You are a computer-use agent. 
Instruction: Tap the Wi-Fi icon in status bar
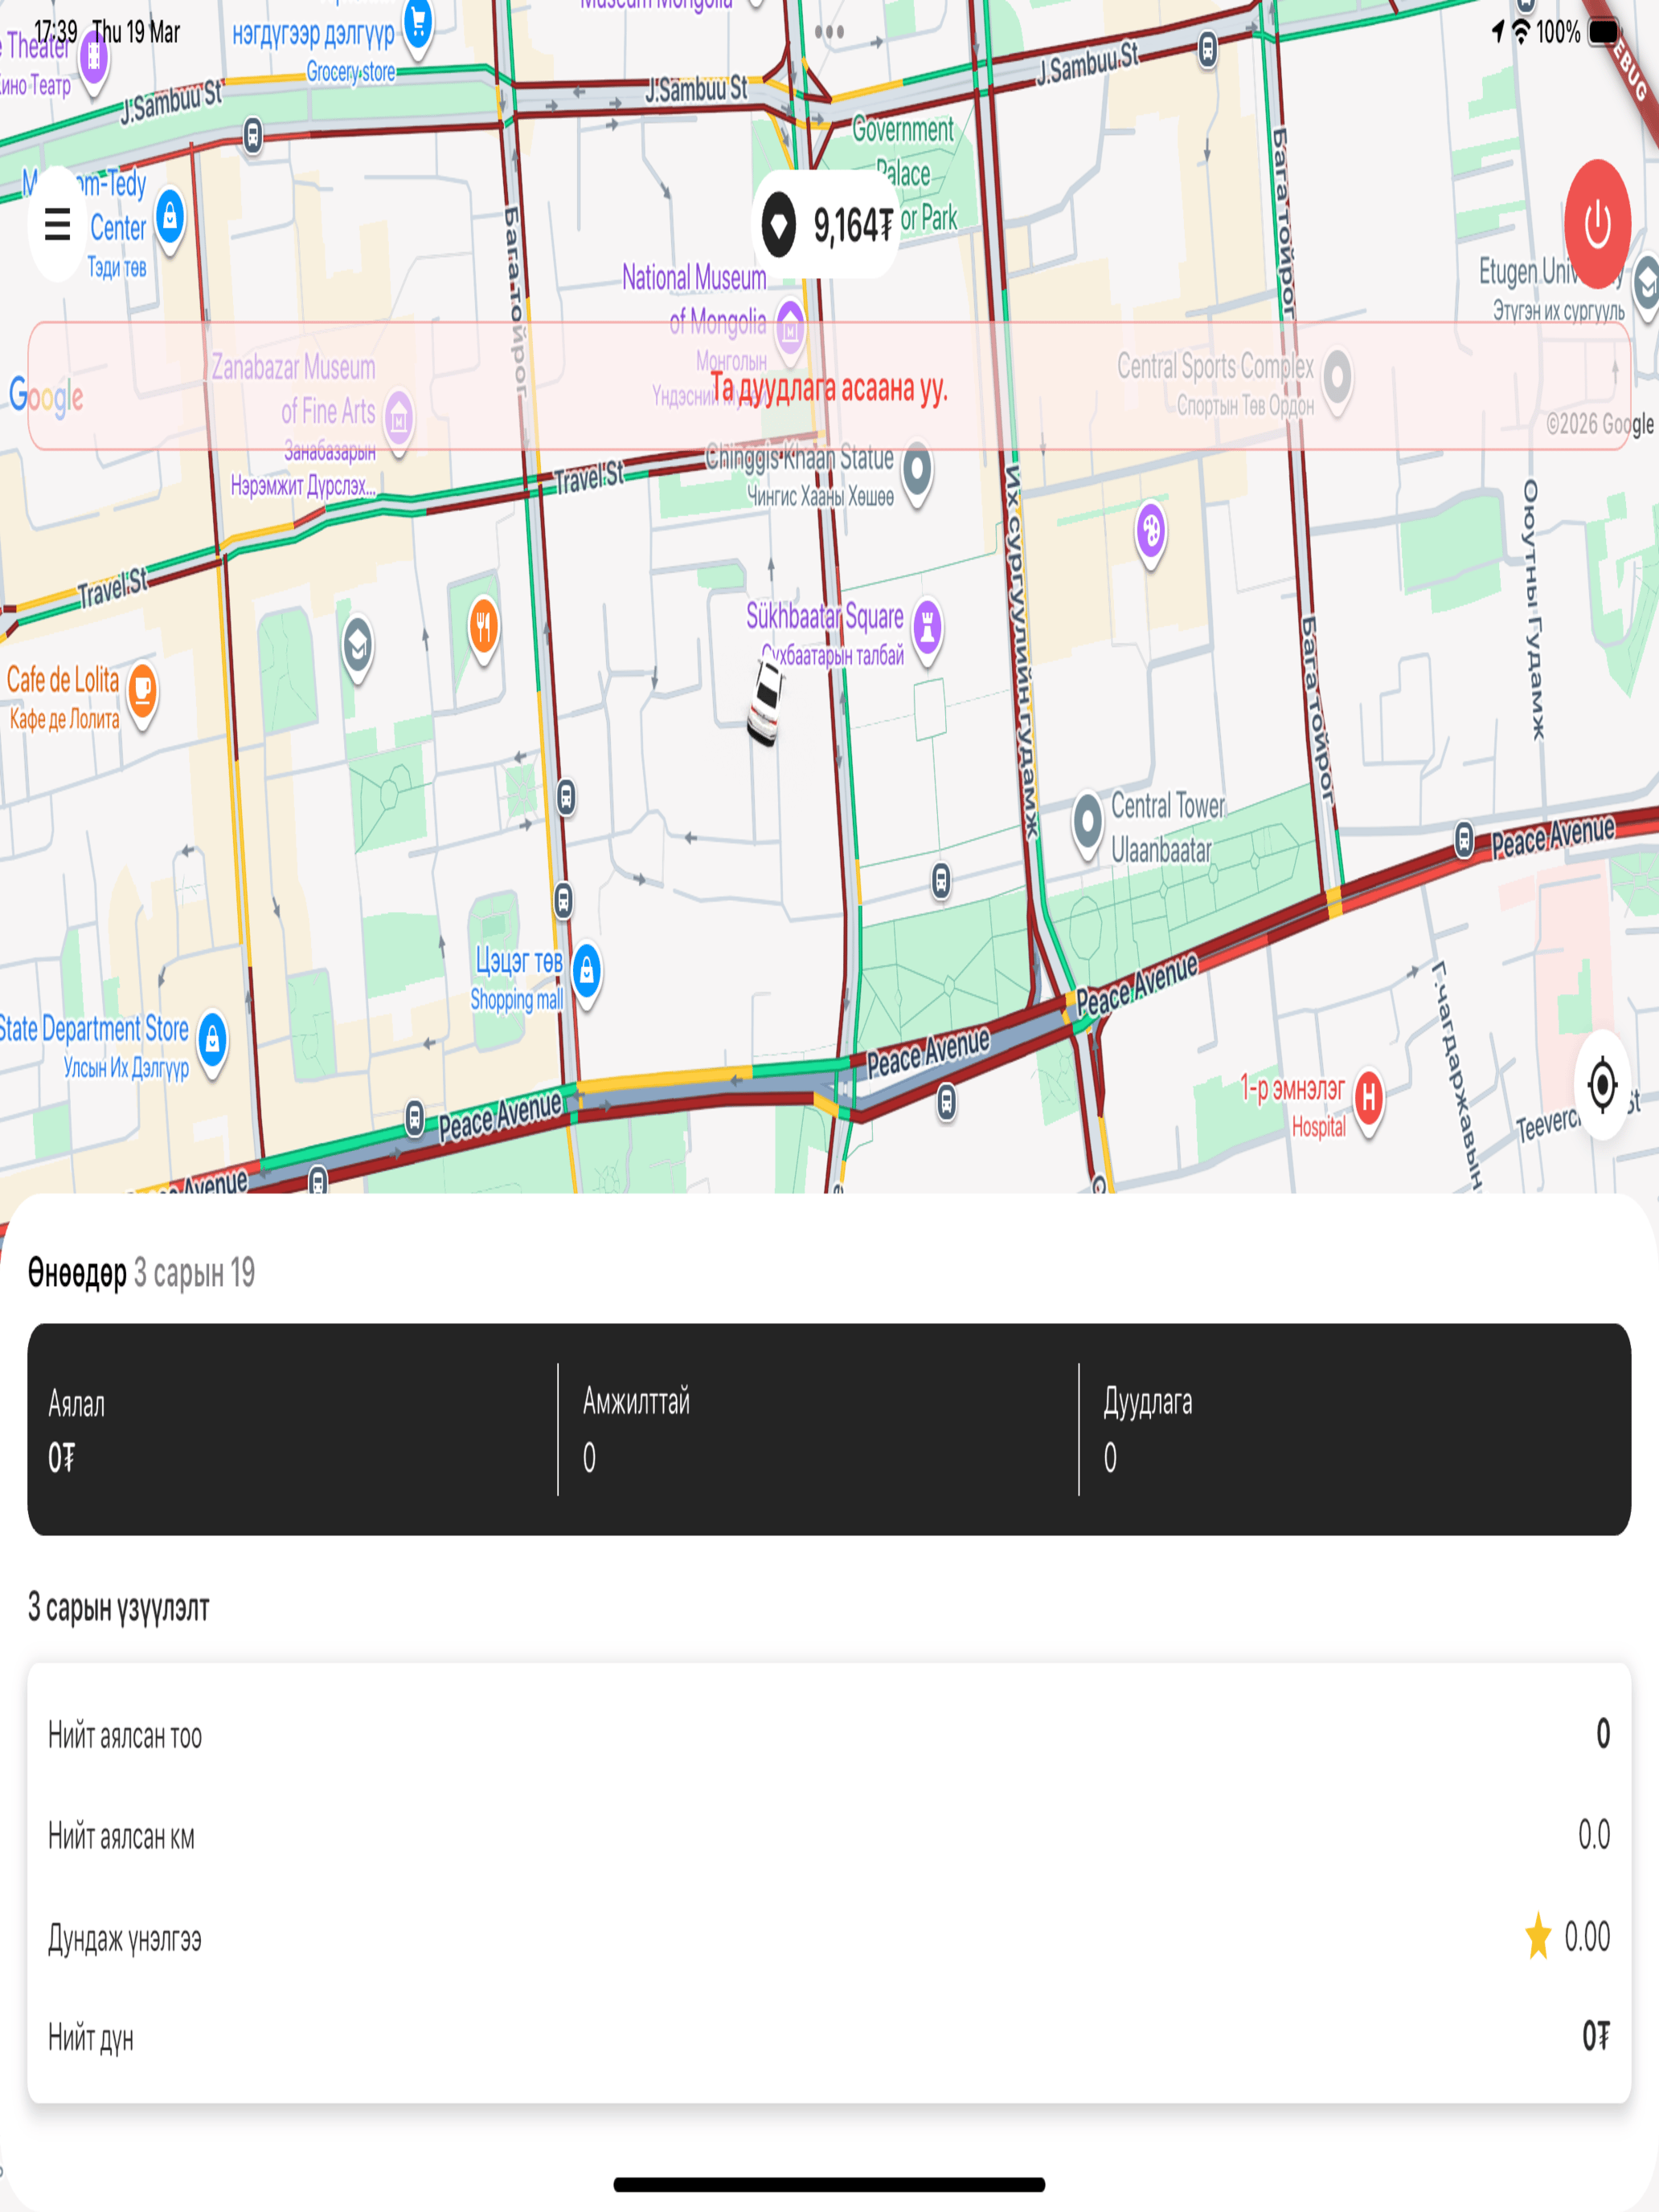pyautogui.click(x=1521, y=32)
